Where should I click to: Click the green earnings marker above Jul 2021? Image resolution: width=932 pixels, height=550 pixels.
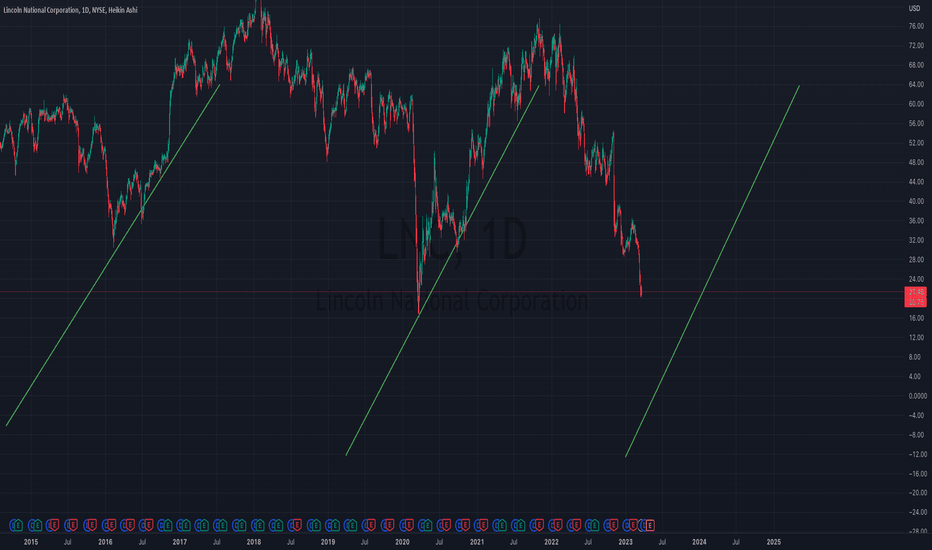click(521, 525)
